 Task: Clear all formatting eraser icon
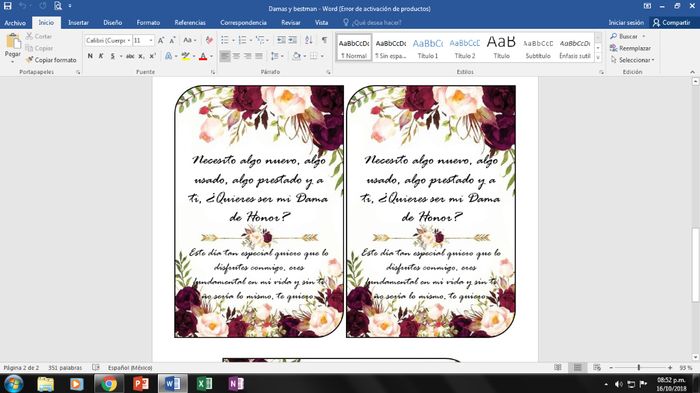[208, 40]
